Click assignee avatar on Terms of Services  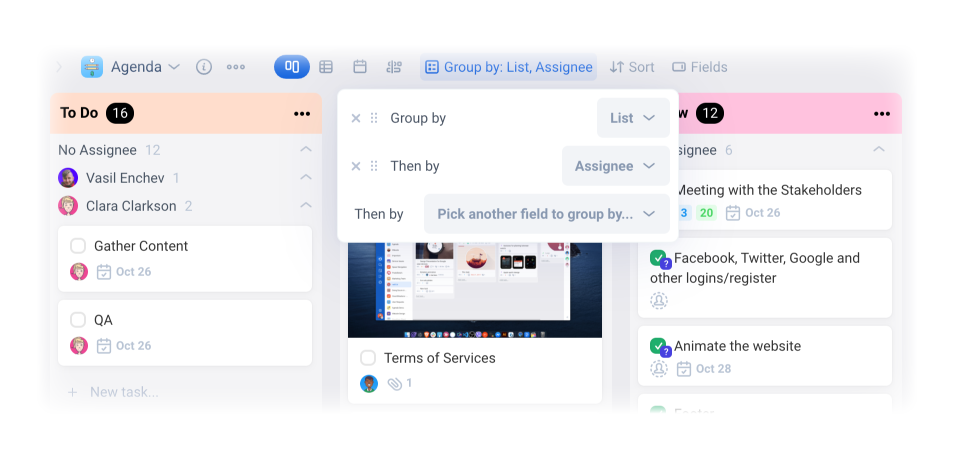tap(369, 383)
